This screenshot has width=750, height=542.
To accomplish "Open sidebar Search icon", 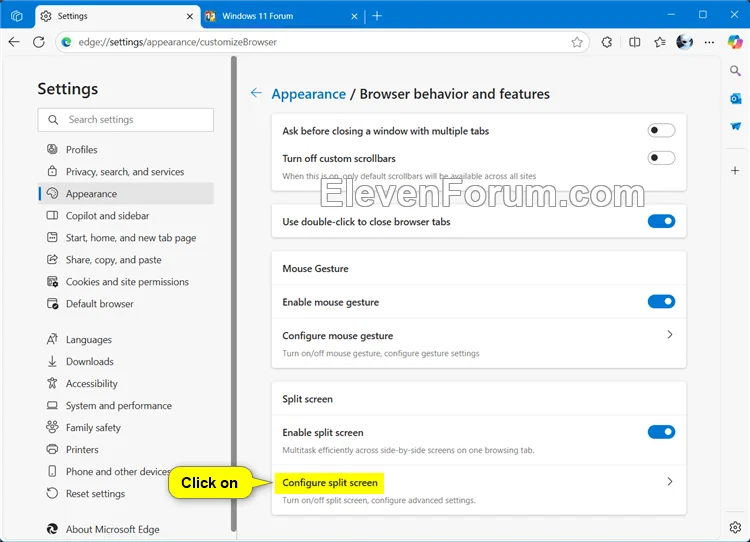I will (735, 71).
